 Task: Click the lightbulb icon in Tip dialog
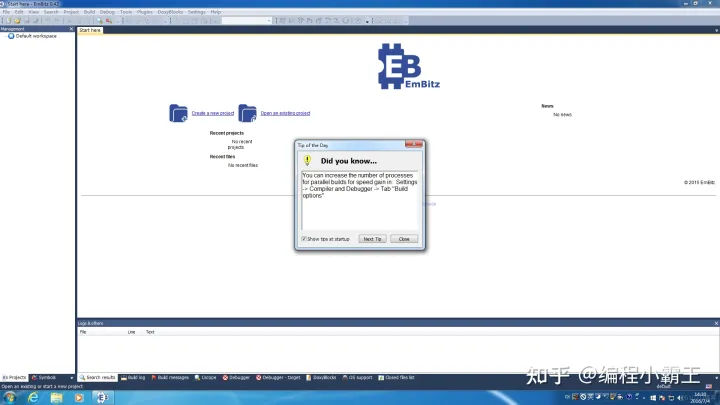click(307, 160)
